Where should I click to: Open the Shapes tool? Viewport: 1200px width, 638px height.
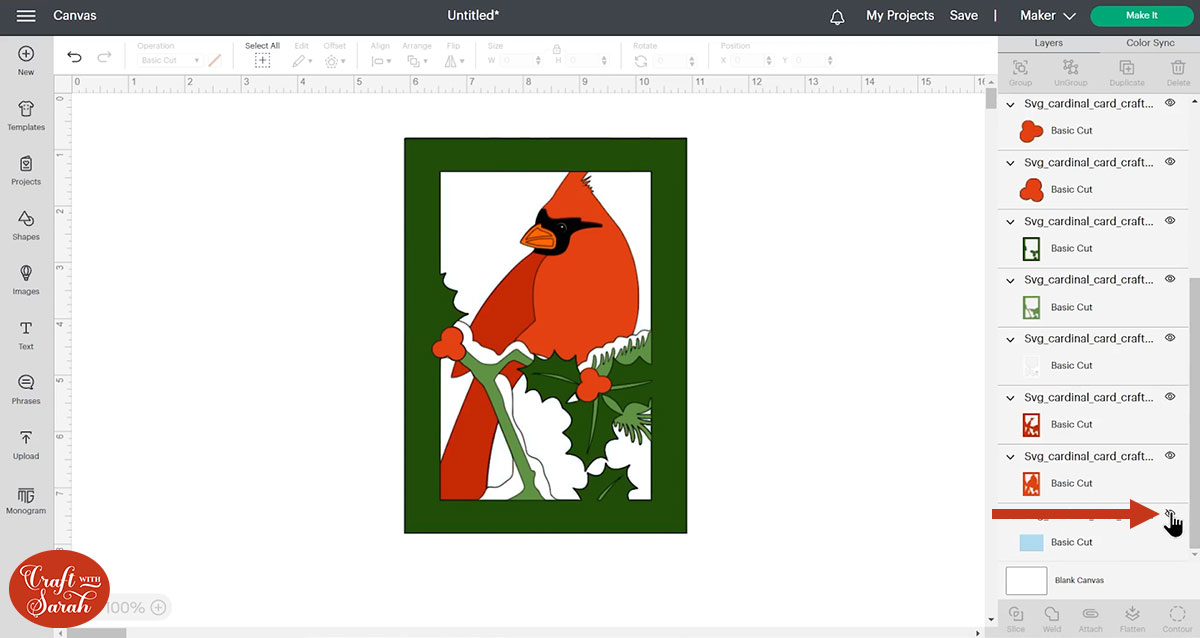(26, 224)
